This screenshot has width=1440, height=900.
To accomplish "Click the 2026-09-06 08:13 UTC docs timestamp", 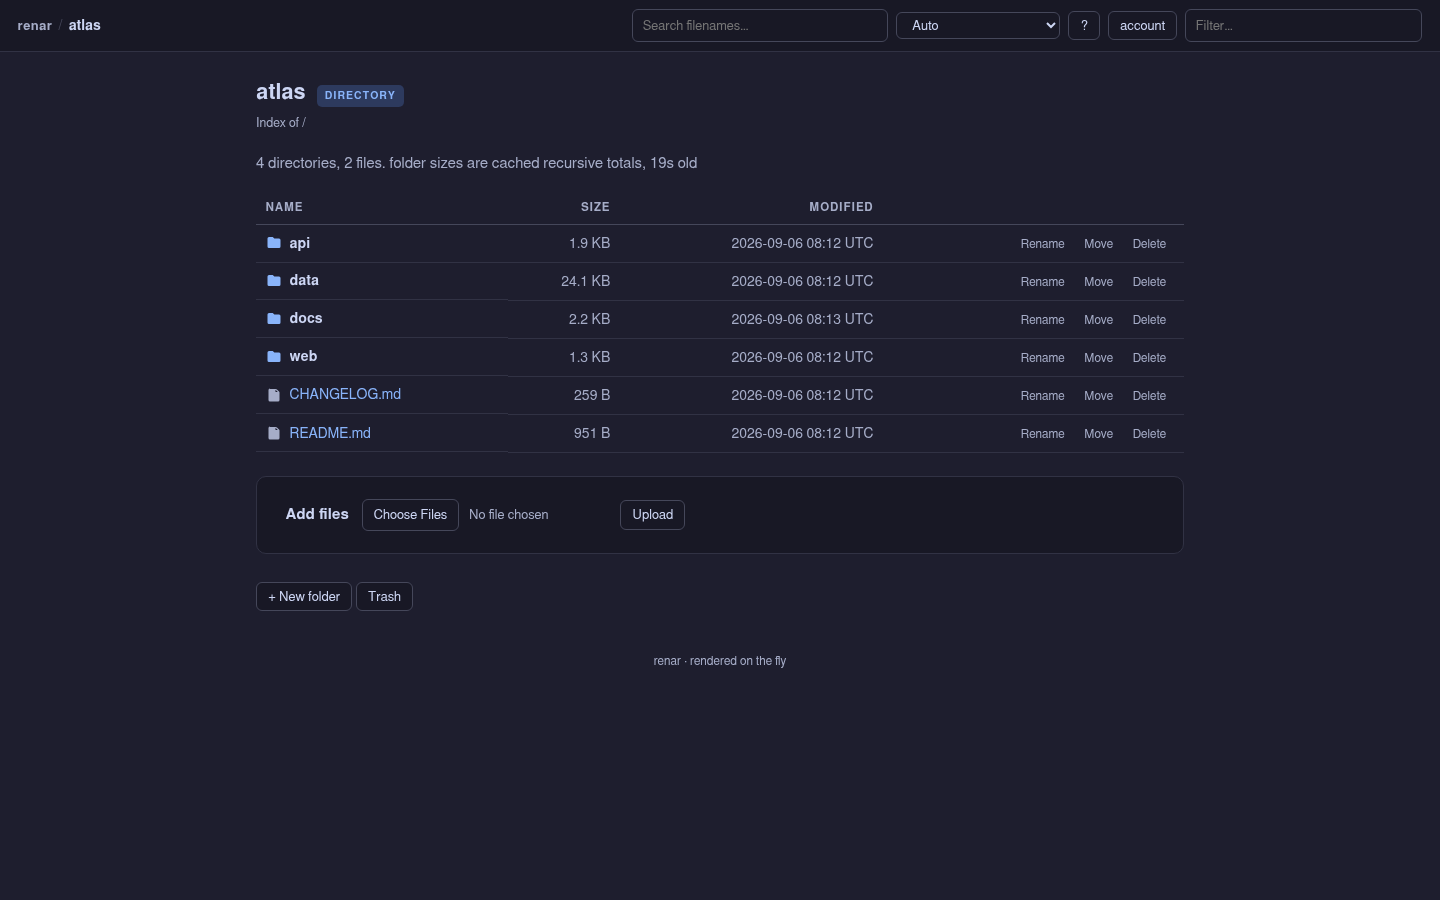I will [802, 319].
